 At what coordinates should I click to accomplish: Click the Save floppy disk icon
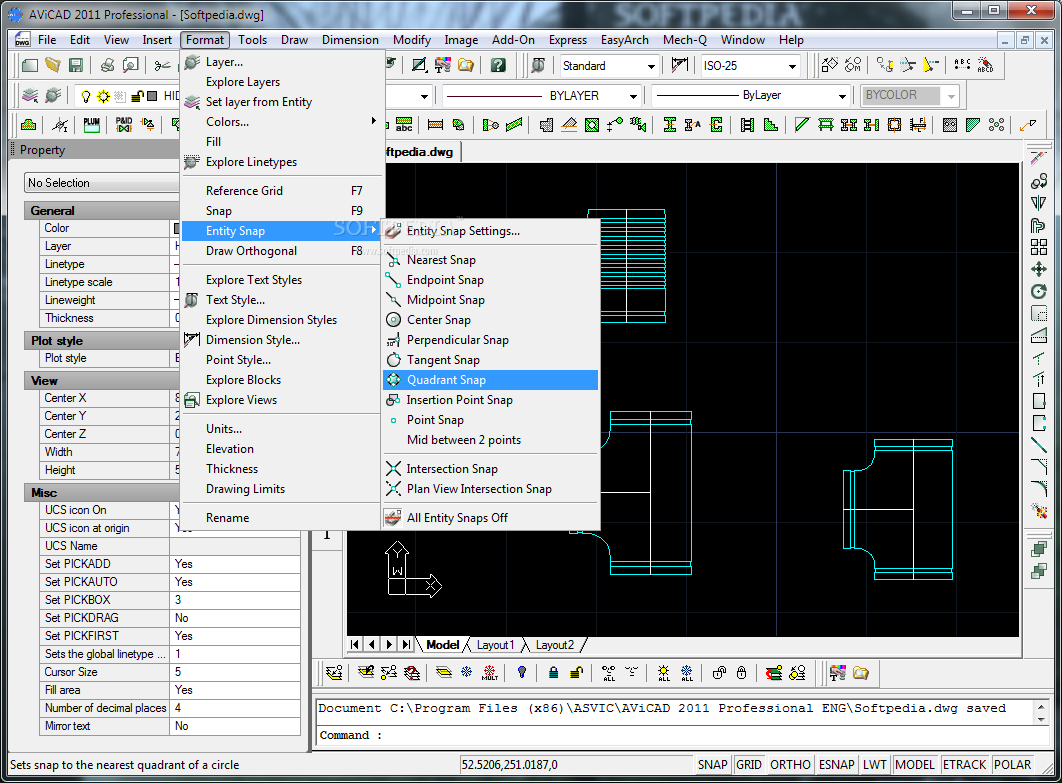point(76,65)
